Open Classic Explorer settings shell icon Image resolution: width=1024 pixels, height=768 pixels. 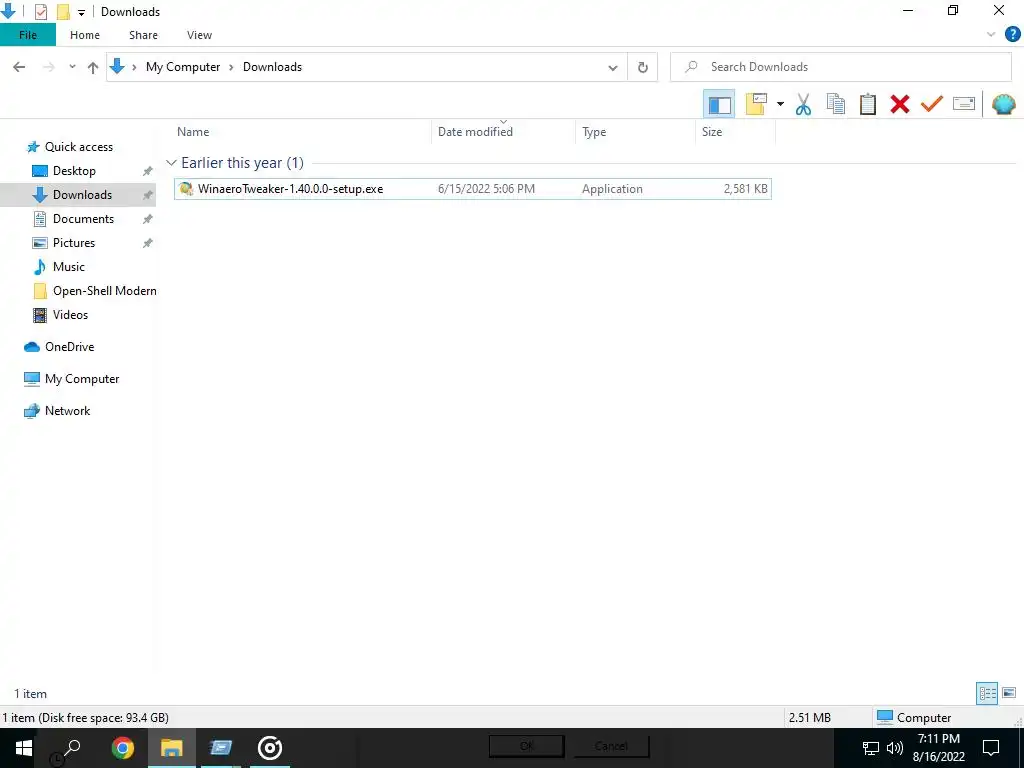tap(1003, 104)
